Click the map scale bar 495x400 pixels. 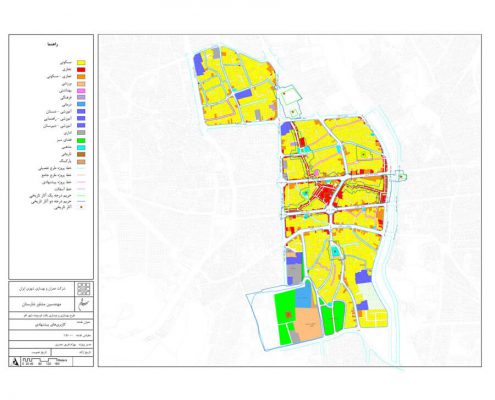tap(44, 362)
